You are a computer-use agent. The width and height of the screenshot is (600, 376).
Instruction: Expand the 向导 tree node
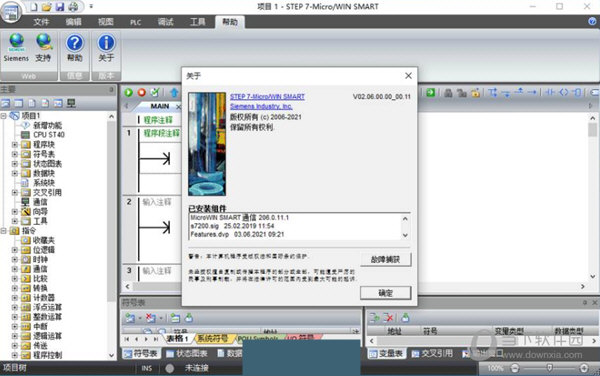[15, 212]
